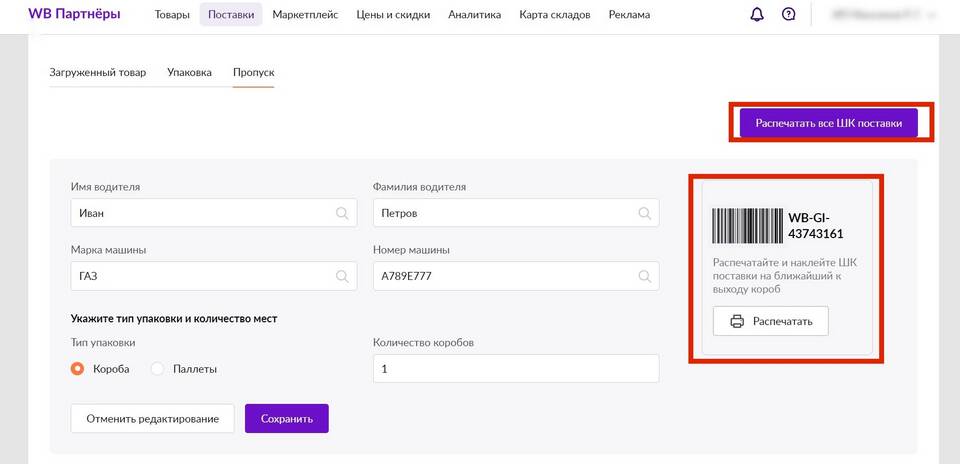Click the Распечатать barcode button
The width and height of the screenshot is (960, 464).
[770, 321]
